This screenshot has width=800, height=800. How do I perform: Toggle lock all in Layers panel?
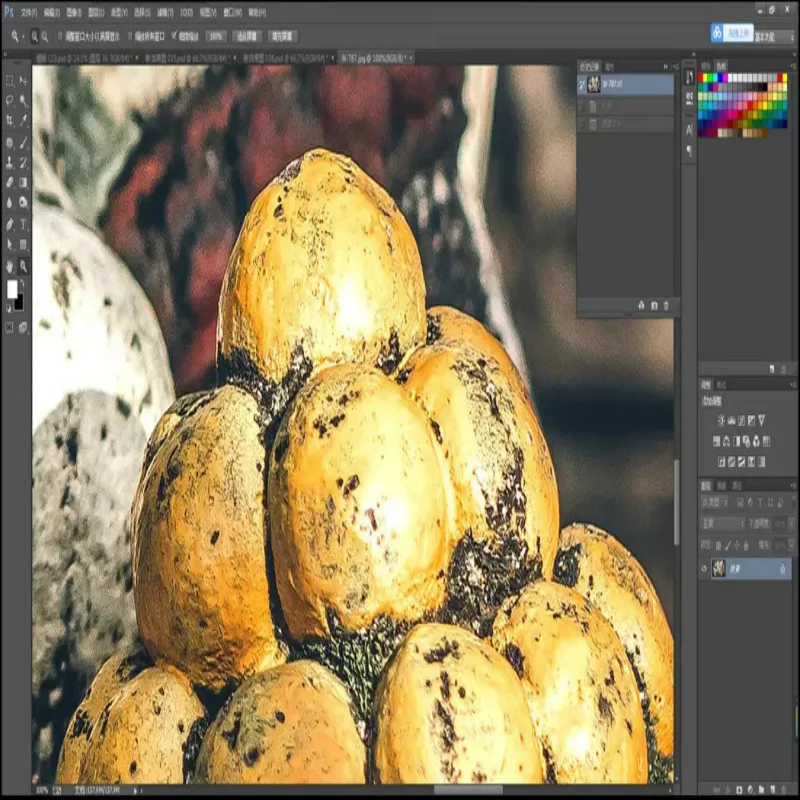pyautogui.click(x=746, y=546)
